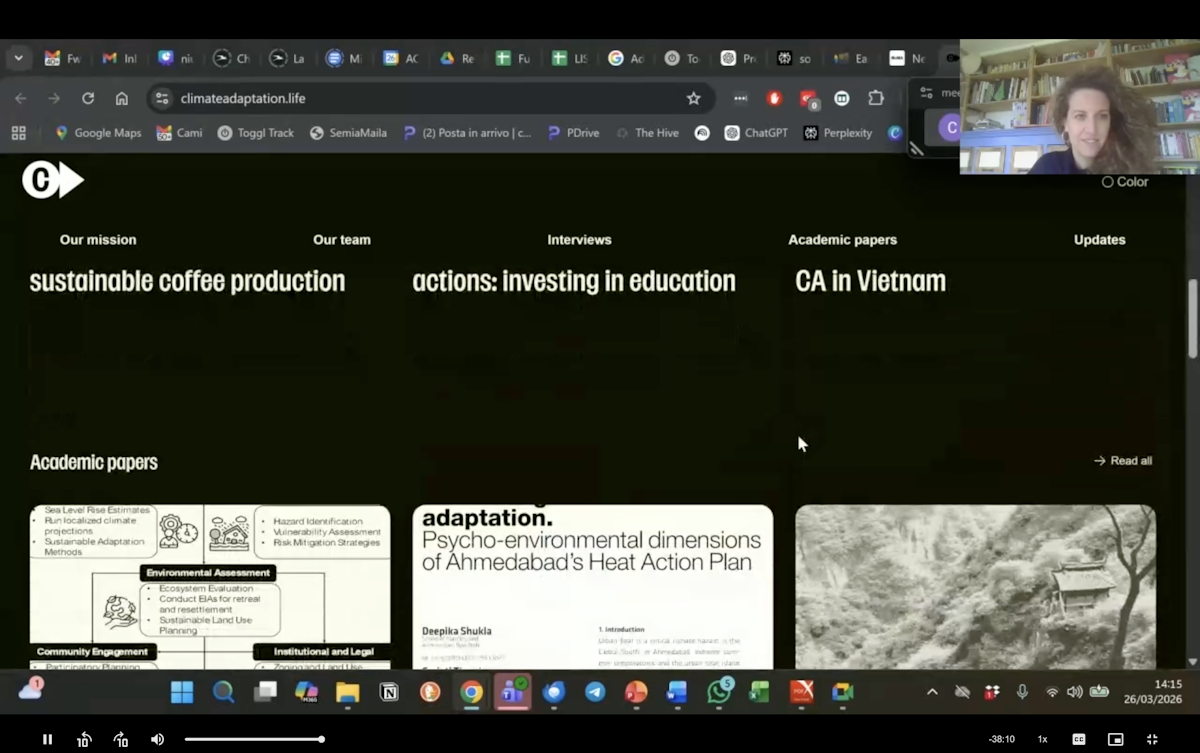
Task: Open Telegram from the taskbar
Action: click(595, 692)
